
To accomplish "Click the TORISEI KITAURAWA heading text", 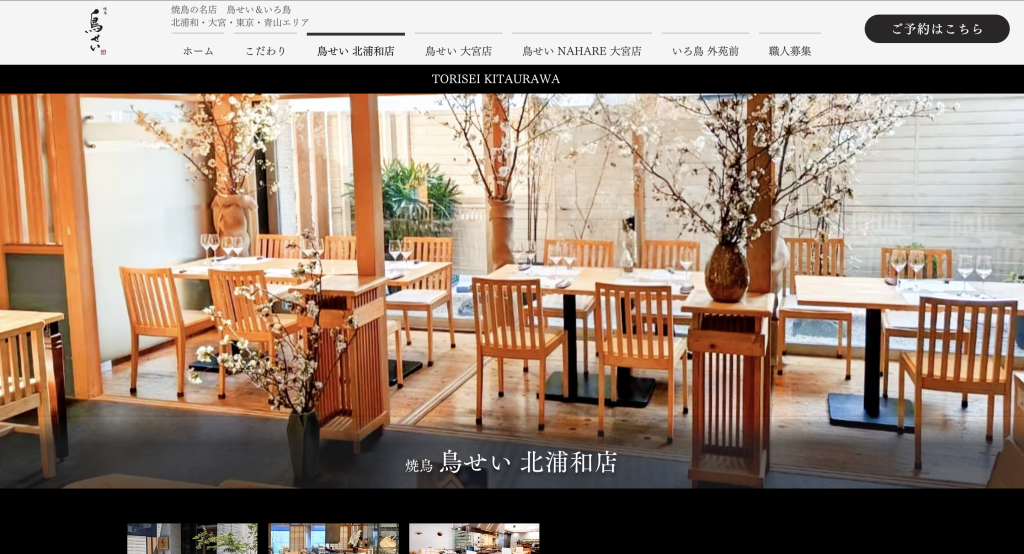I will click(496, 79).
